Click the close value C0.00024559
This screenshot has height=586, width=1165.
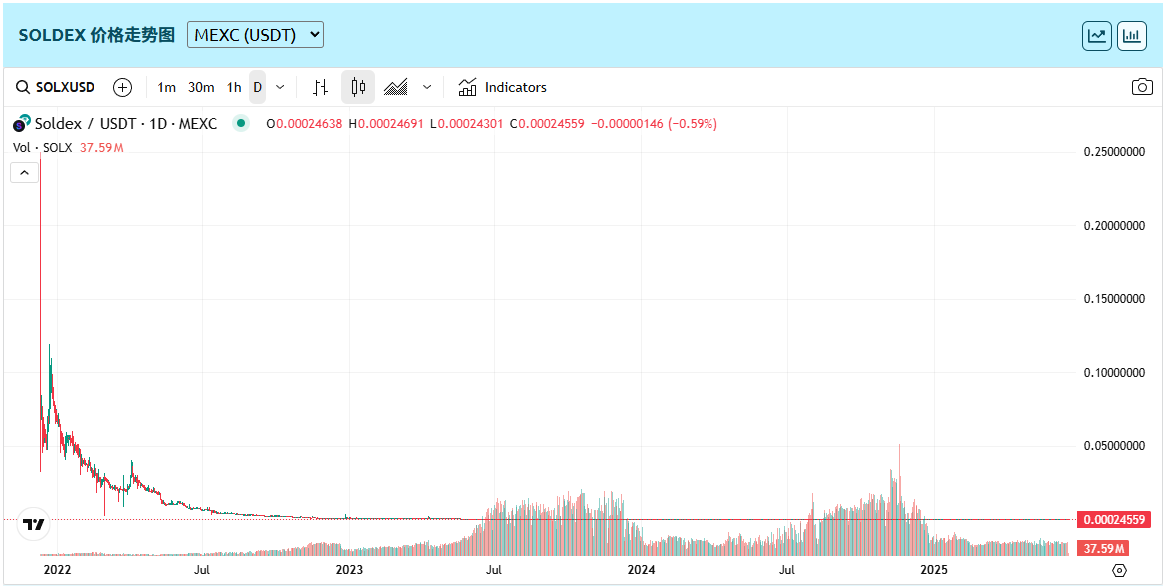click(x=546, y=124)
